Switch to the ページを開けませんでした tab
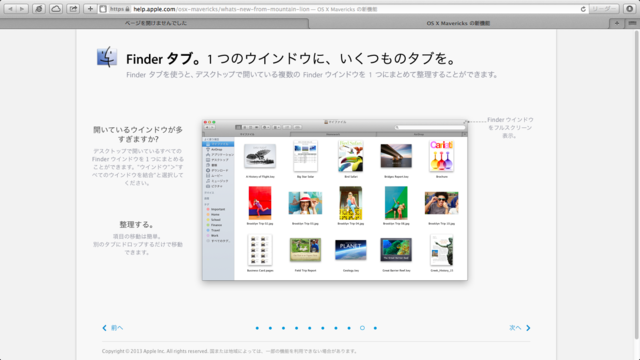640x360 pixels. (x=155, y=23)
